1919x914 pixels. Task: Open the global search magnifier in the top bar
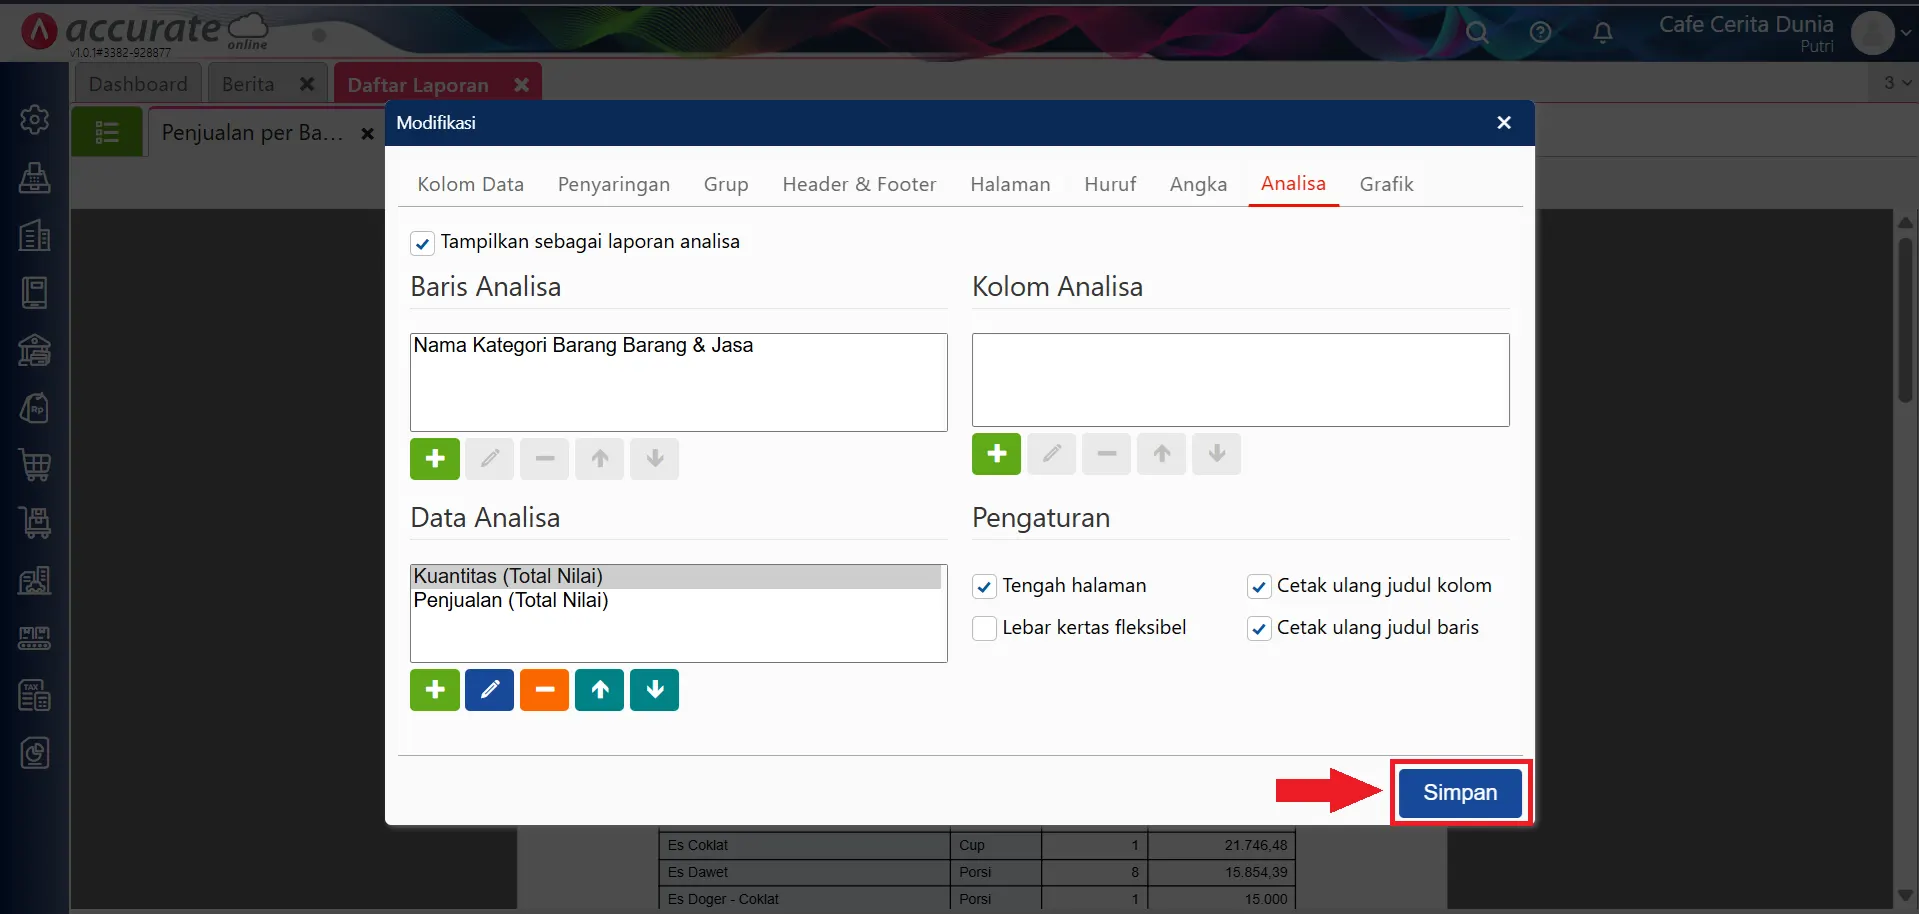(x=1478, y=32)
